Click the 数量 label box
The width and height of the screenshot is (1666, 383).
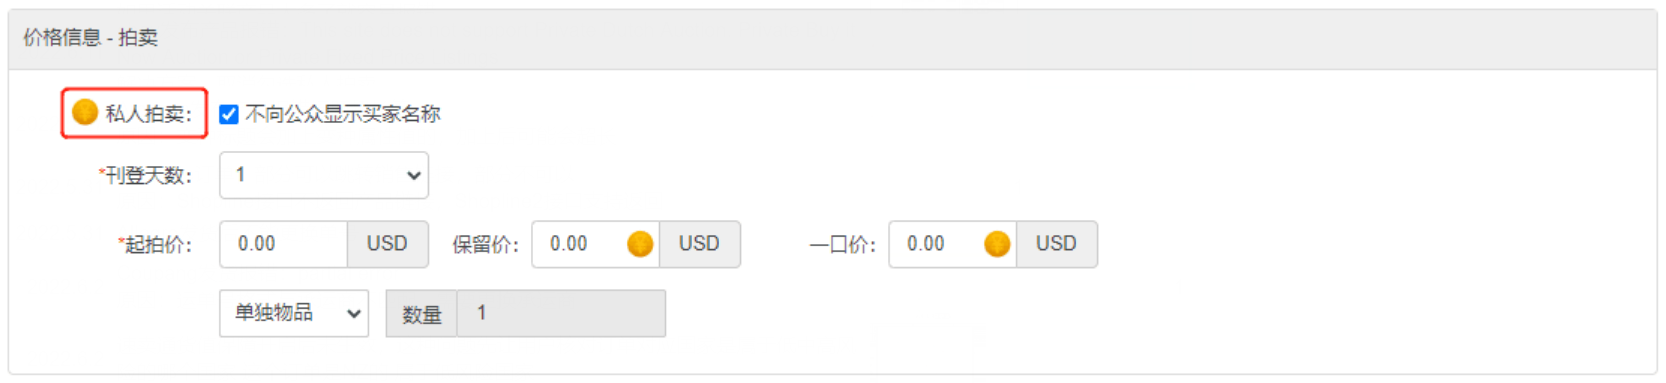point(422,313)
